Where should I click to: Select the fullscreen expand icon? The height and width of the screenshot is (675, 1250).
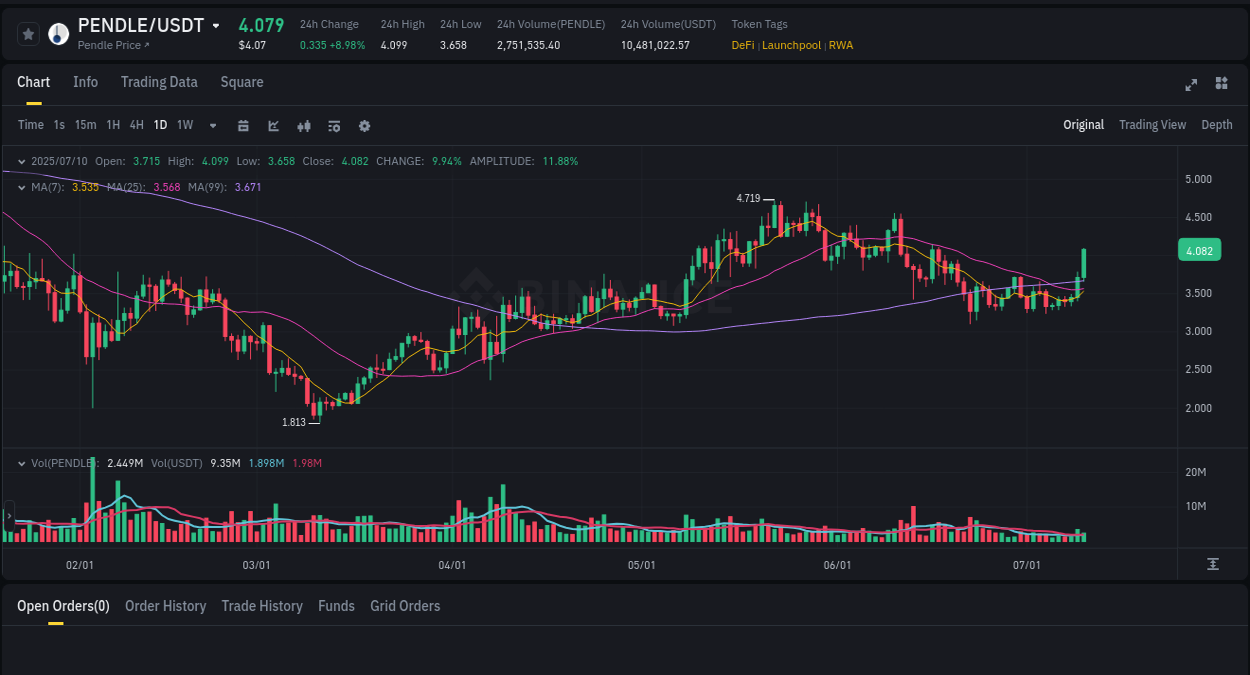click(x=1190, y=84)
